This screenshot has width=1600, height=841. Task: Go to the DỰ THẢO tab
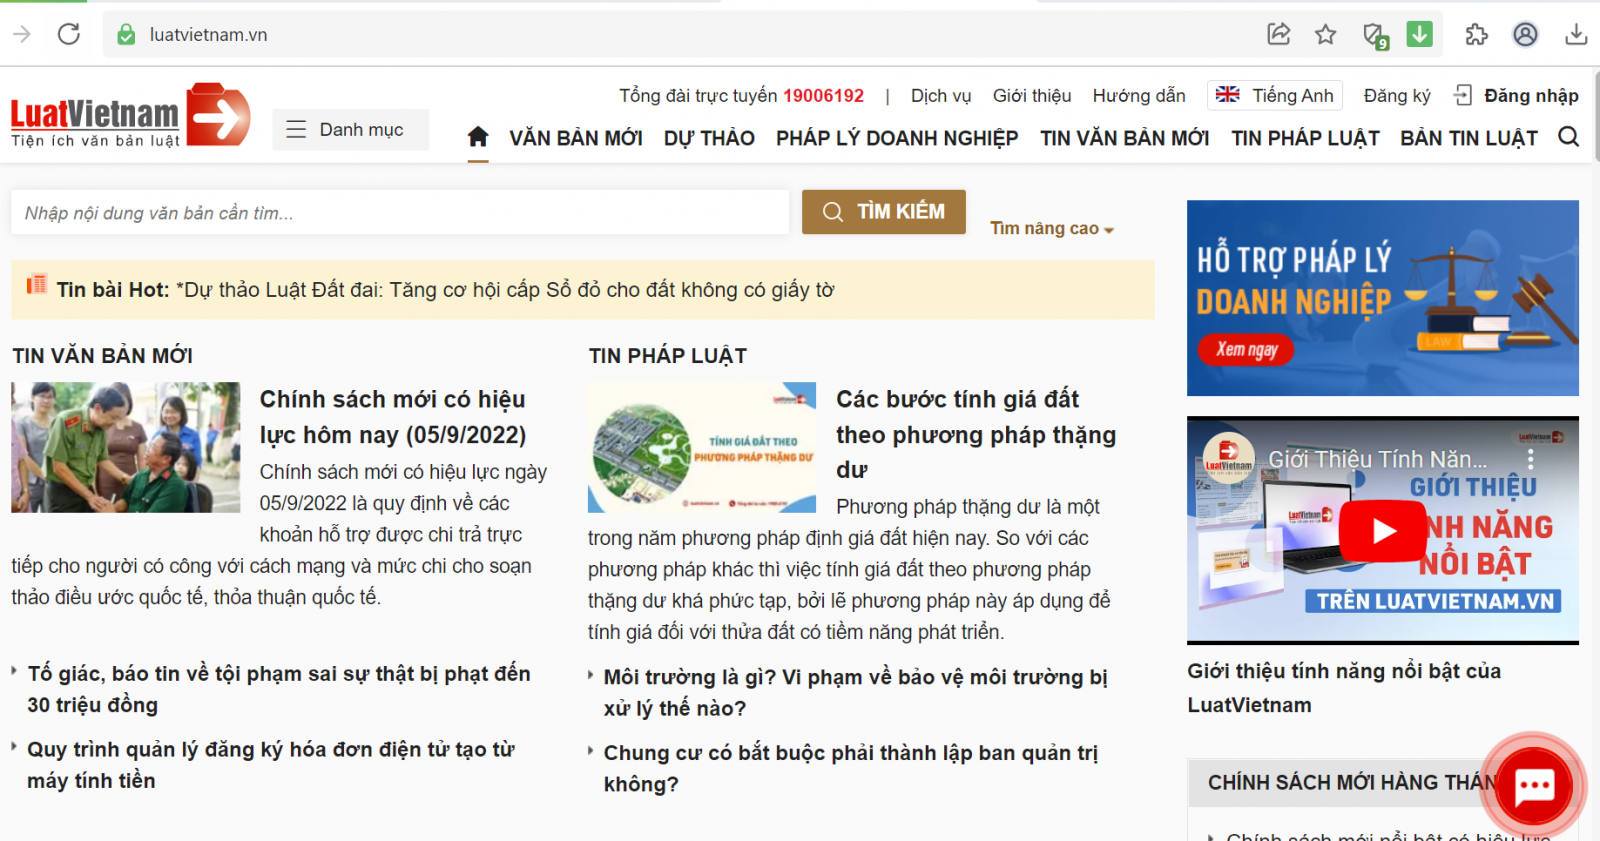coord(709,138)
